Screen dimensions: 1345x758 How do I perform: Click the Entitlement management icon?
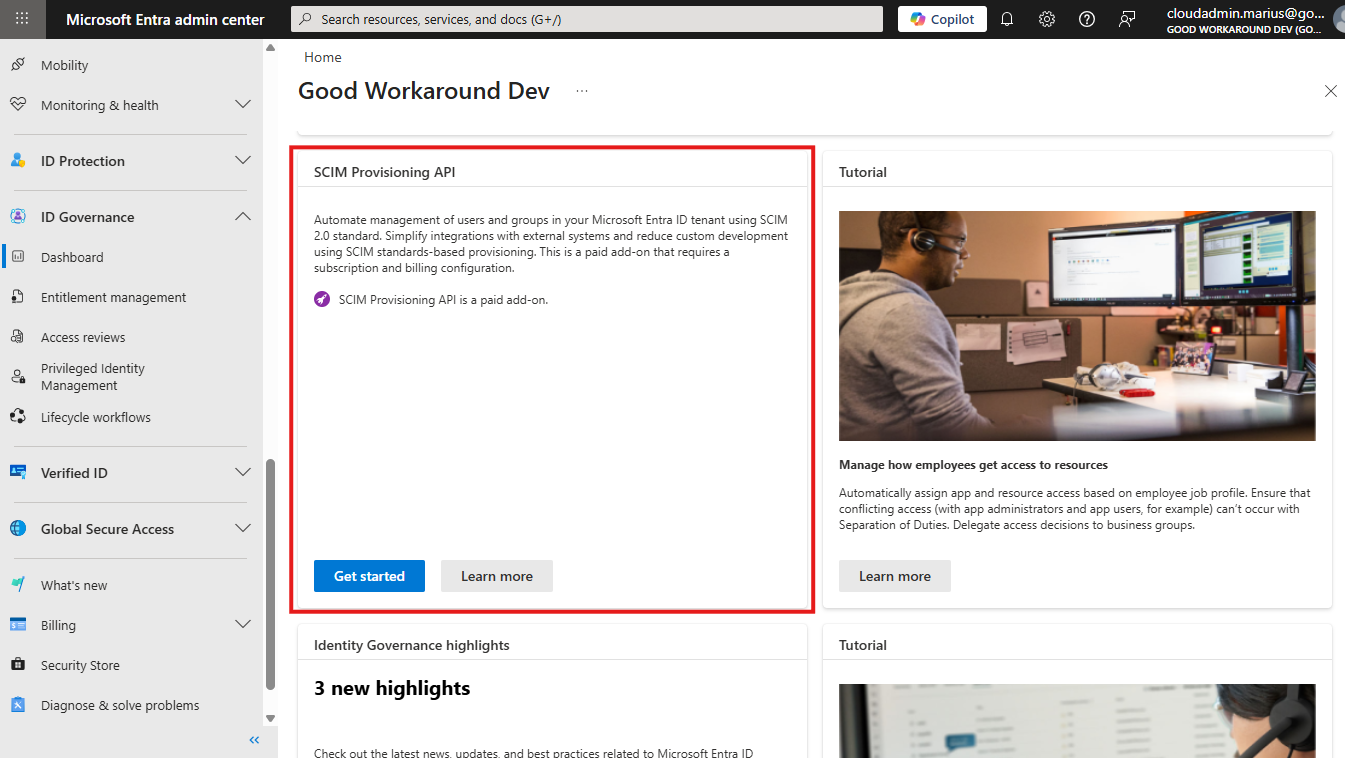(x=18, y=297)
